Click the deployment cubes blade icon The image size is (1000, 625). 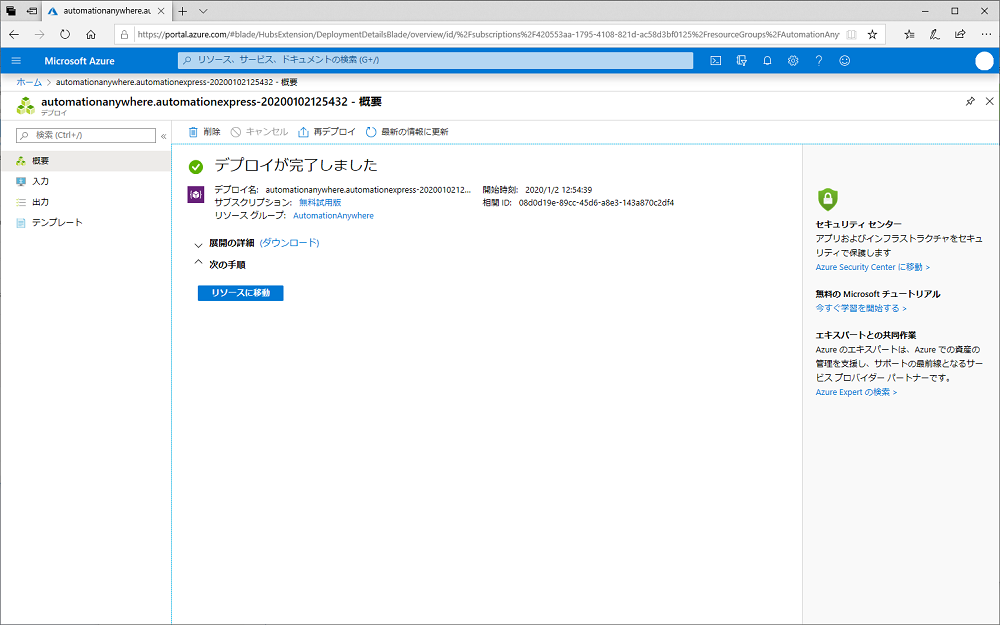(26, 106)
